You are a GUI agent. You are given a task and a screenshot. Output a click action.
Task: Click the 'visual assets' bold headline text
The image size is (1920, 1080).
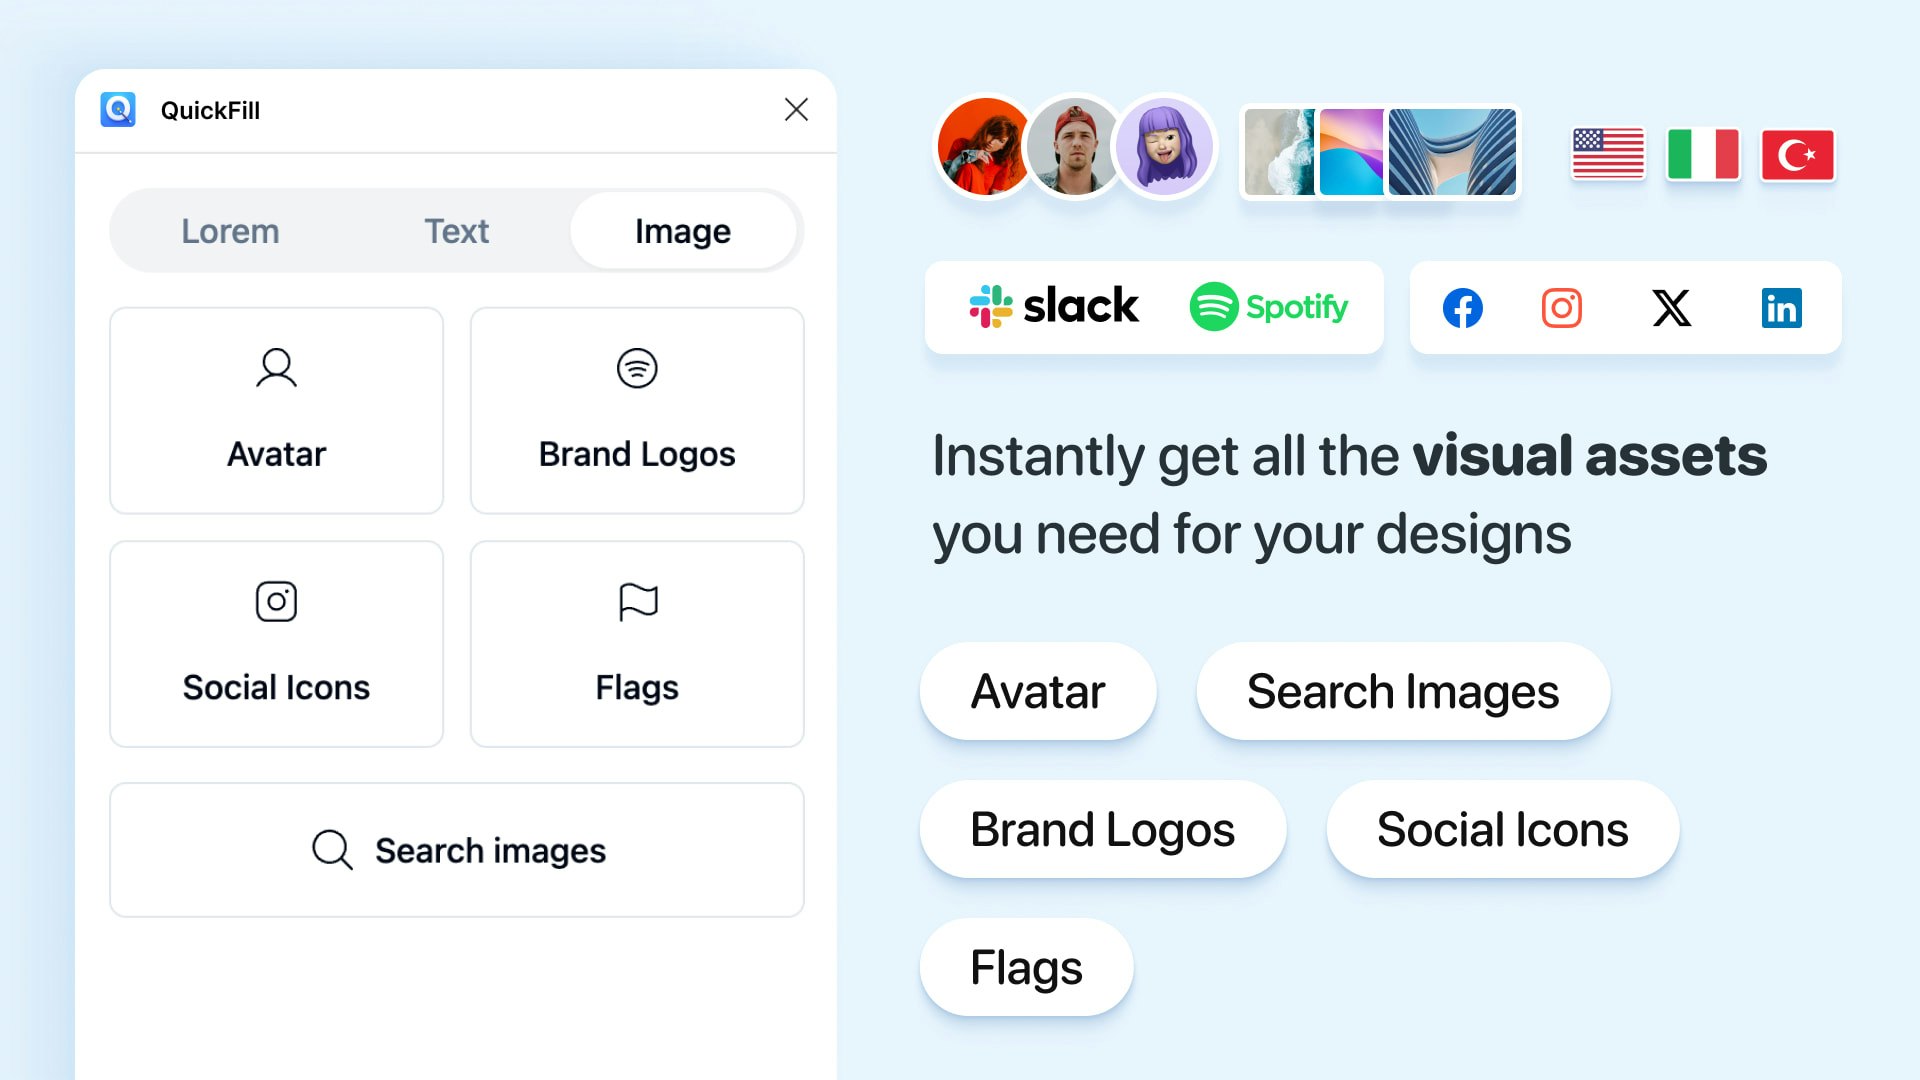[x=1589, y=456]
